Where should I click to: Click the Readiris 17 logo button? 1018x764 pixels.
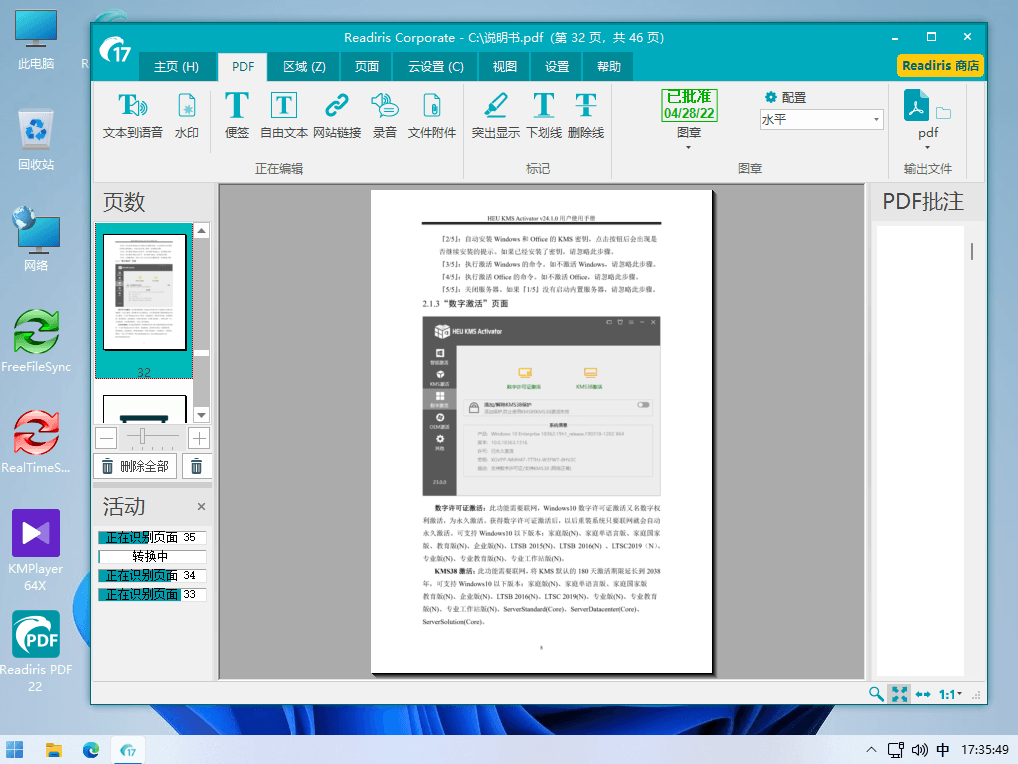[116, 50]
